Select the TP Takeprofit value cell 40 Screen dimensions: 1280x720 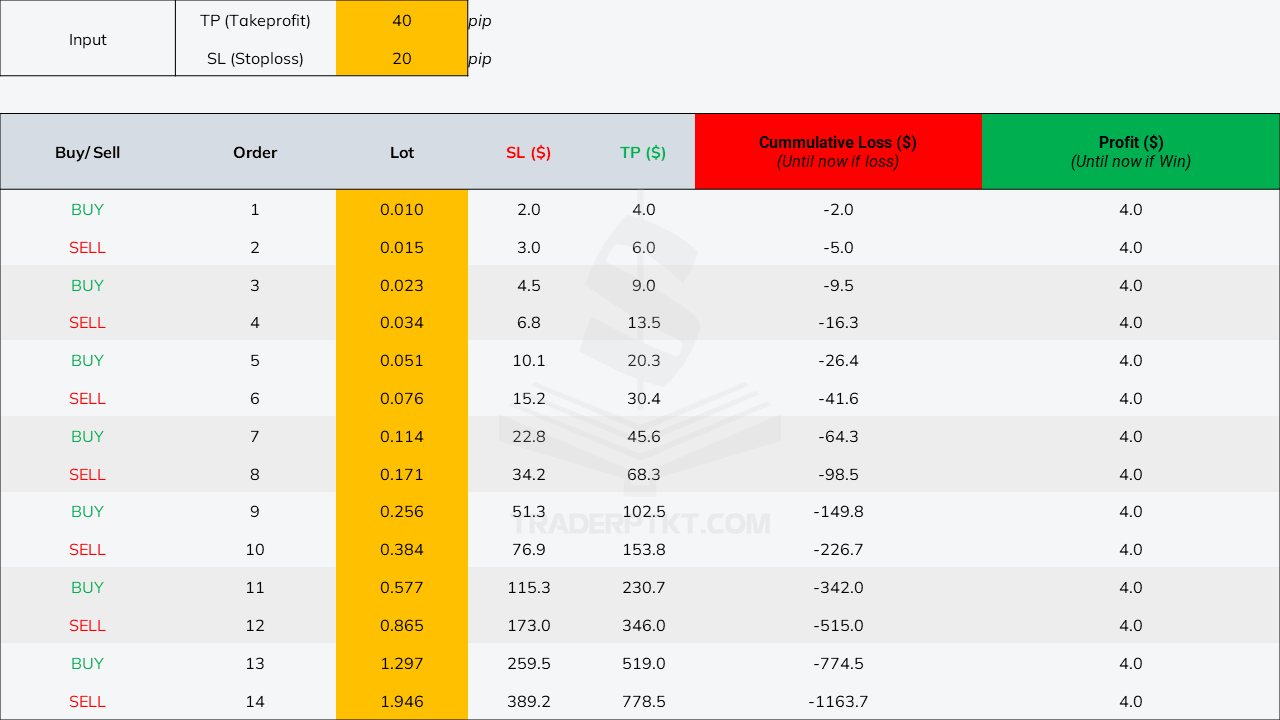pos(402,20)
